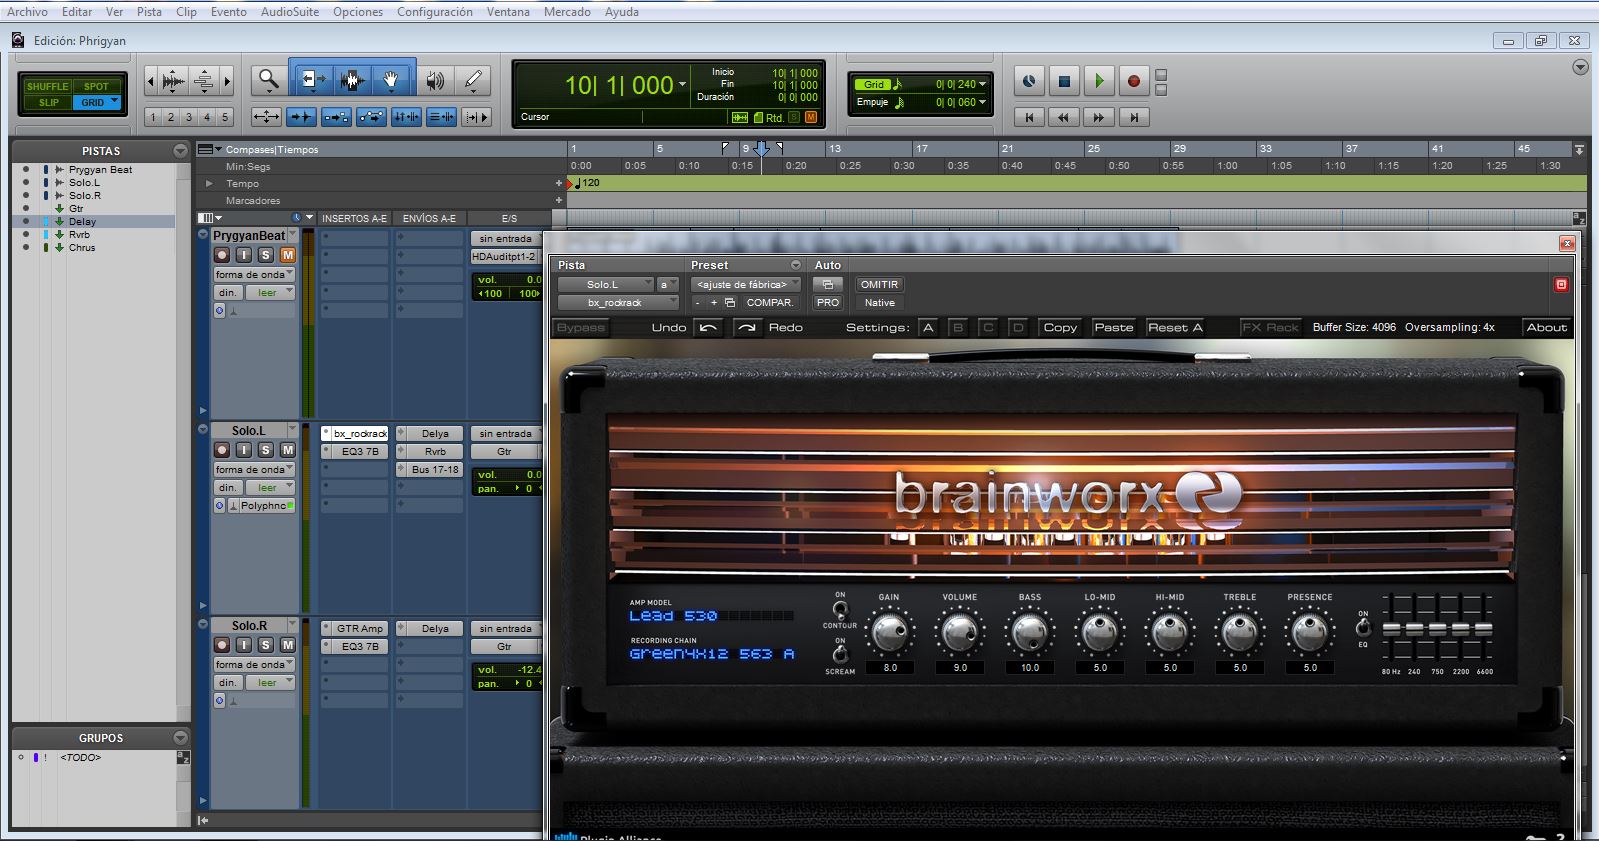Open the Configuración menu
This screenshot has height=841, width=1599.
click(435, 12)
